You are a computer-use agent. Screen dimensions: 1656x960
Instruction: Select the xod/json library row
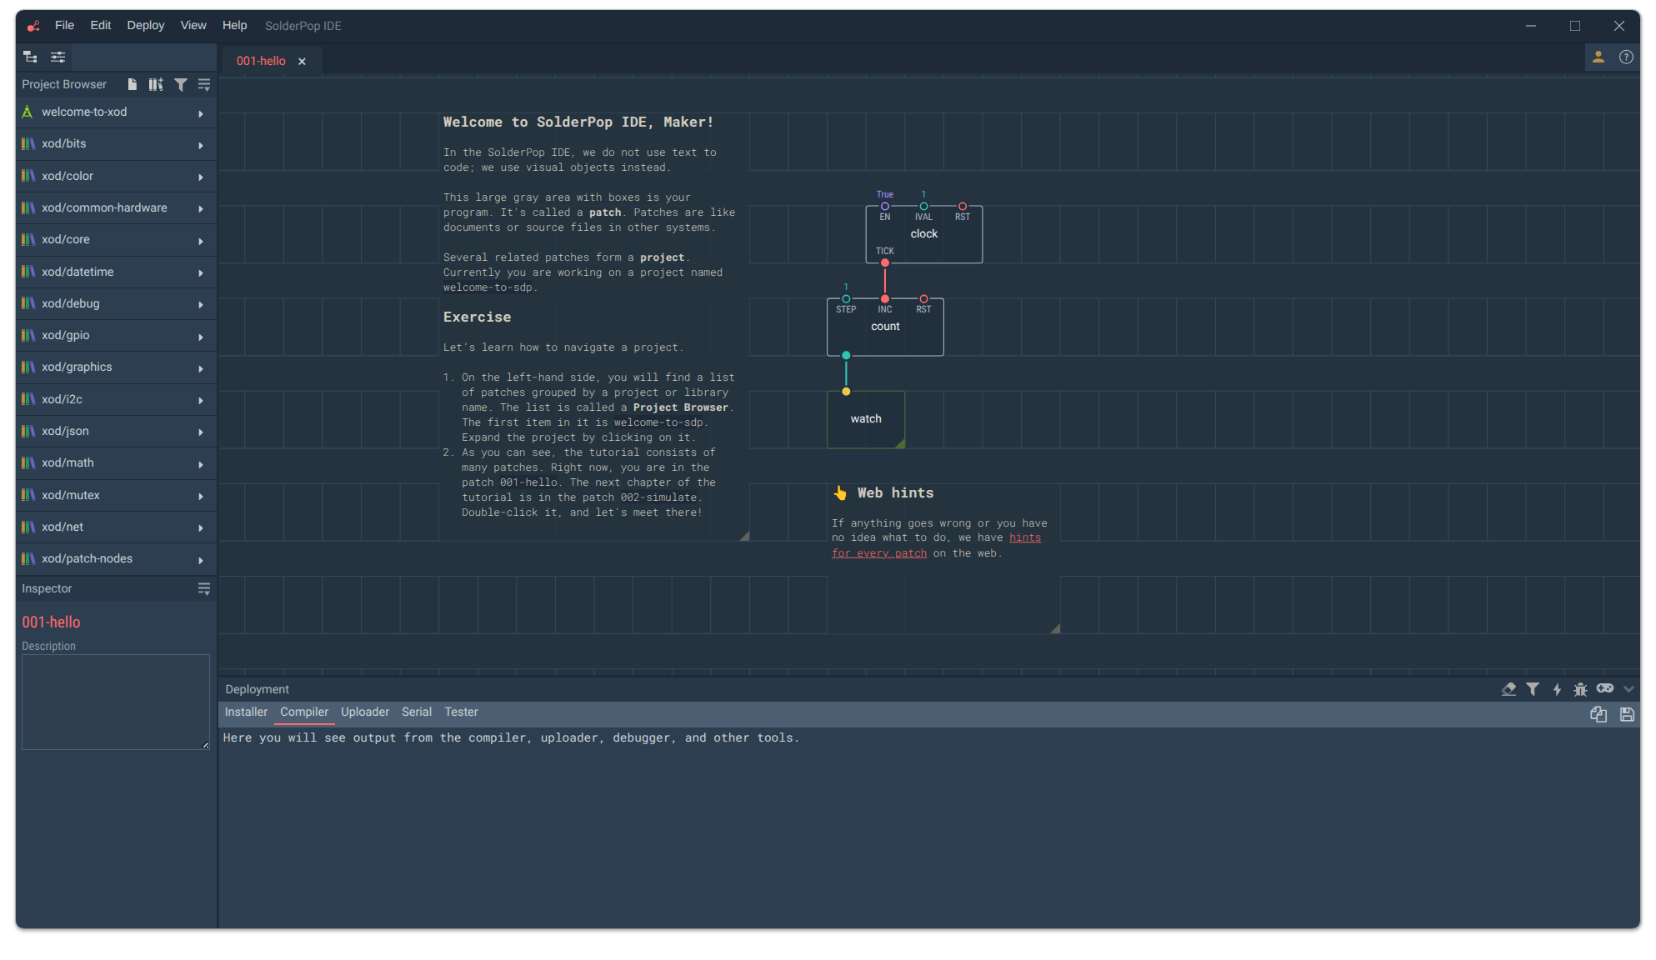pyautogui.click(x=116, y=432)
